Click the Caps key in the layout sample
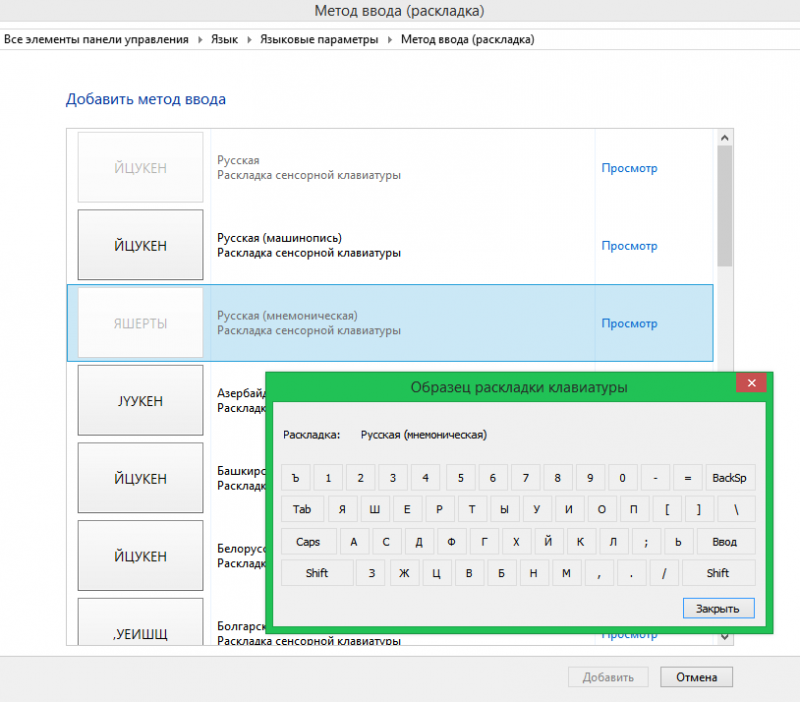Viewport: 800px width, 702px height. (x=308, y=542)
